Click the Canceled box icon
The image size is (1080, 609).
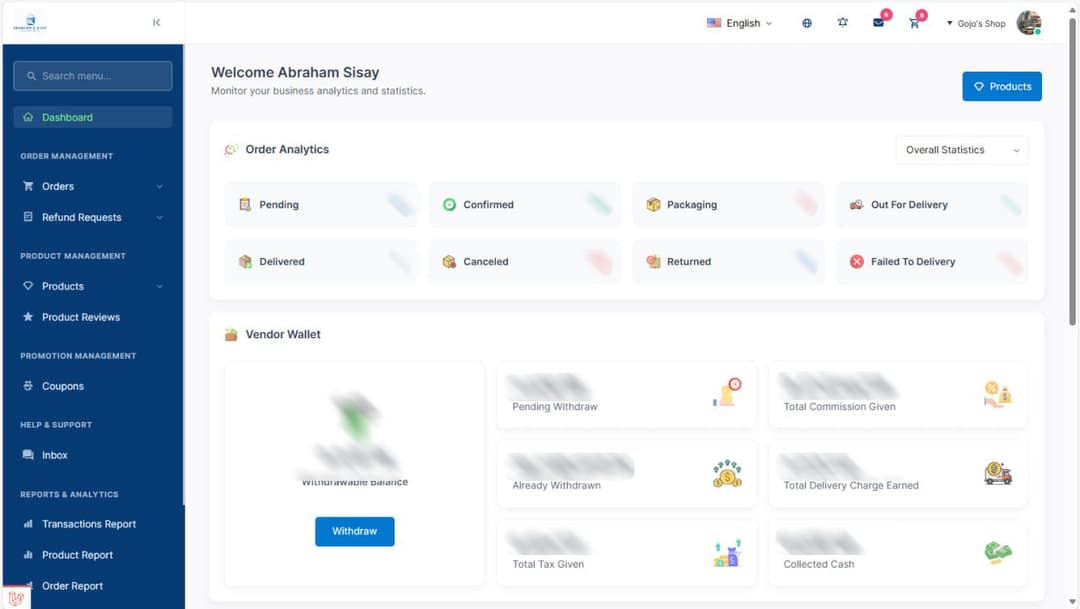coord(449,261)
